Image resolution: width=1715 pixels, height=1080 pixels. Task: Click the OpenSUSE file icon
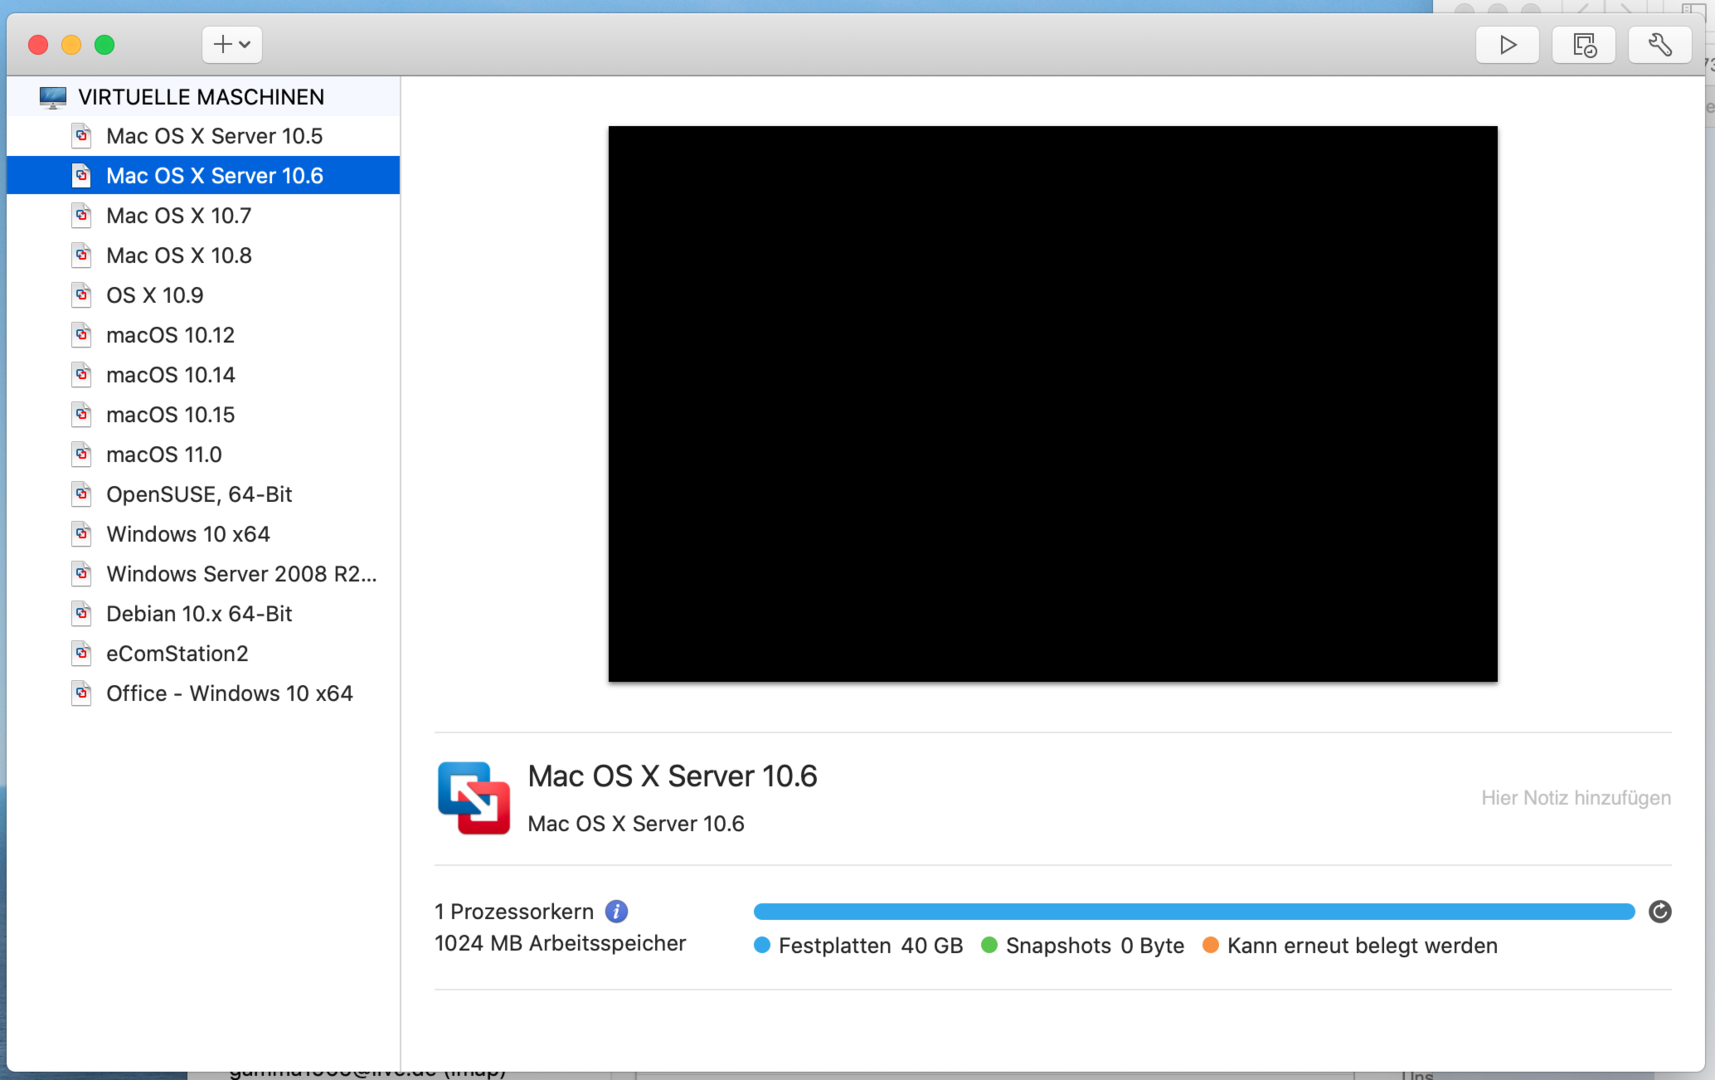82,494
